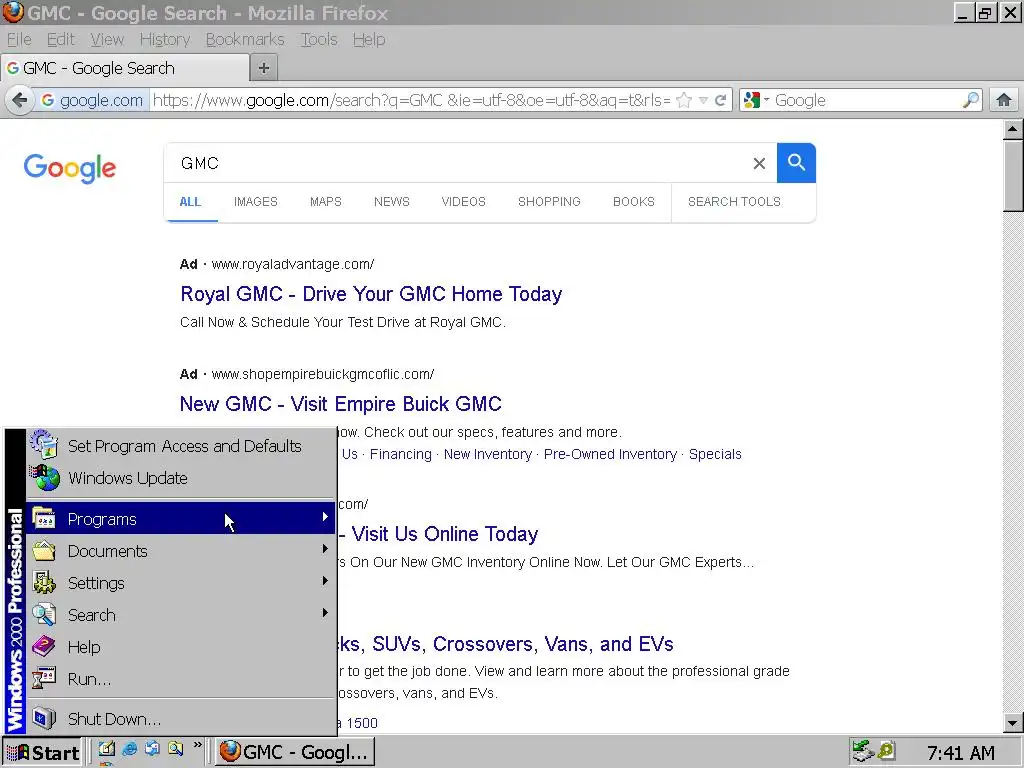Open the Royal GMC ad link

pos(371,294)
